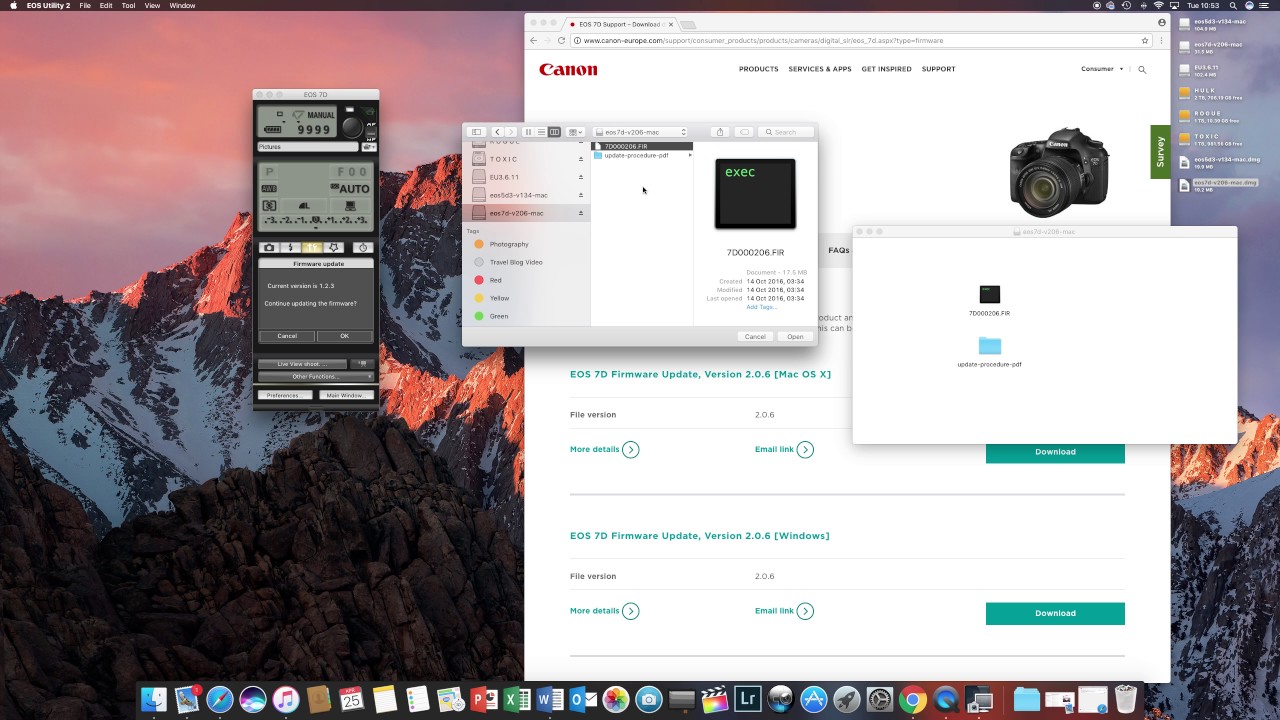The height and width of the screenshot is (720, 1280).
Task: Click the destination folder icon beside Pictures field
Action: [369, 147]
